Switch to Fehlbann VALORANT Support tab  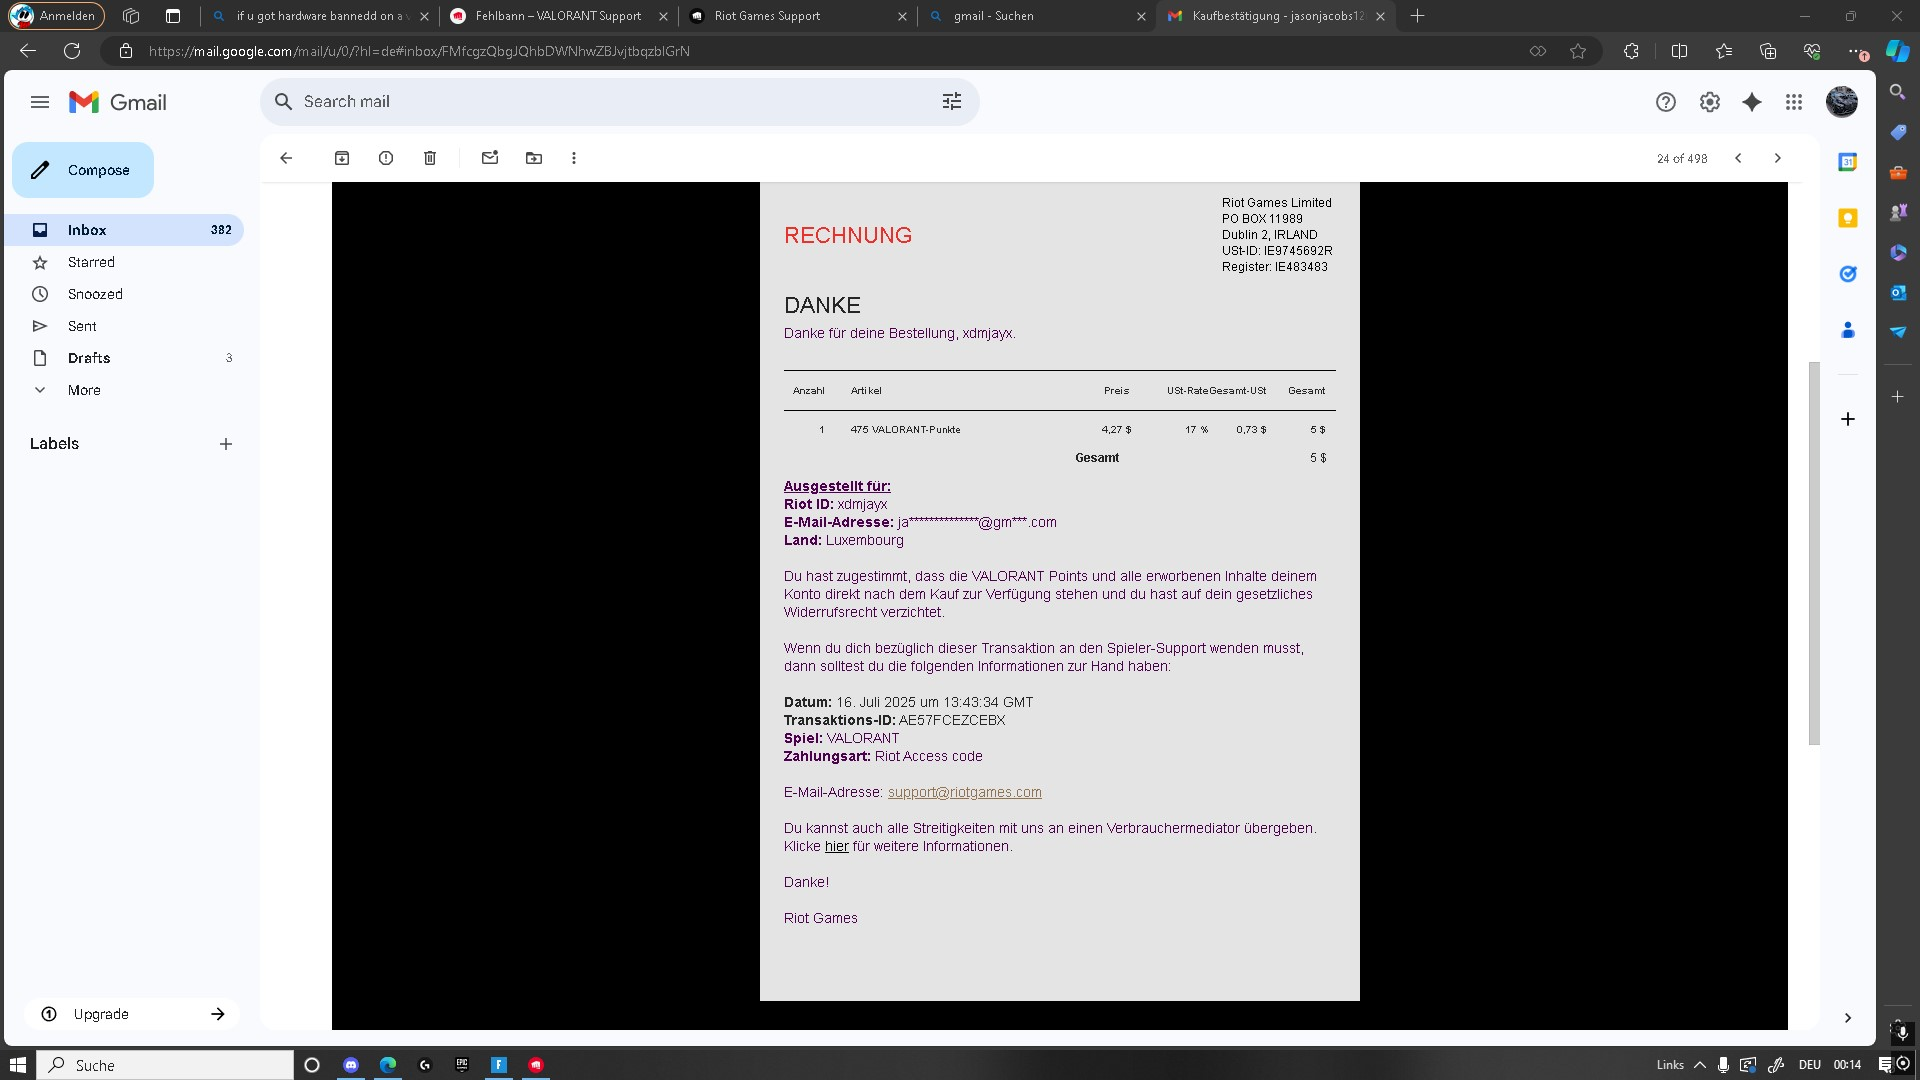(559, 16)
